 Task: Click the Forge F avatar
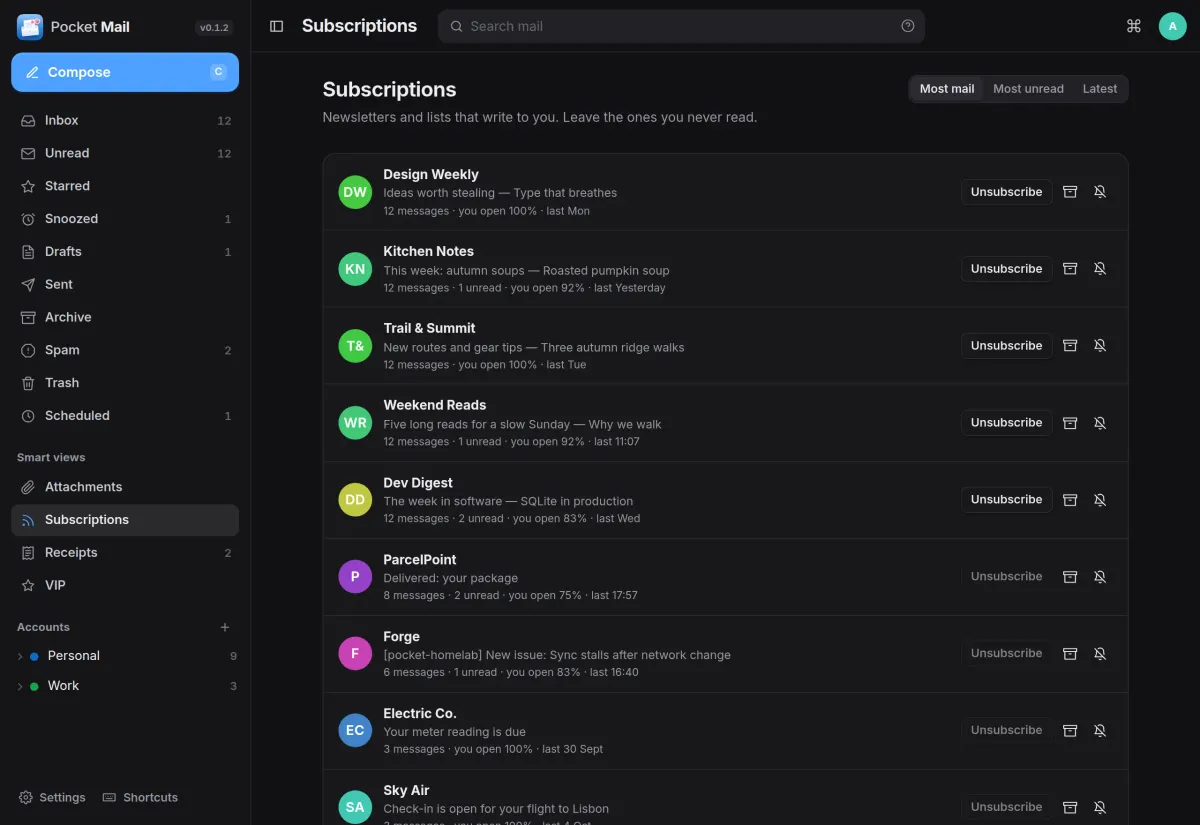pyautogui.click(x=355, y=654)
